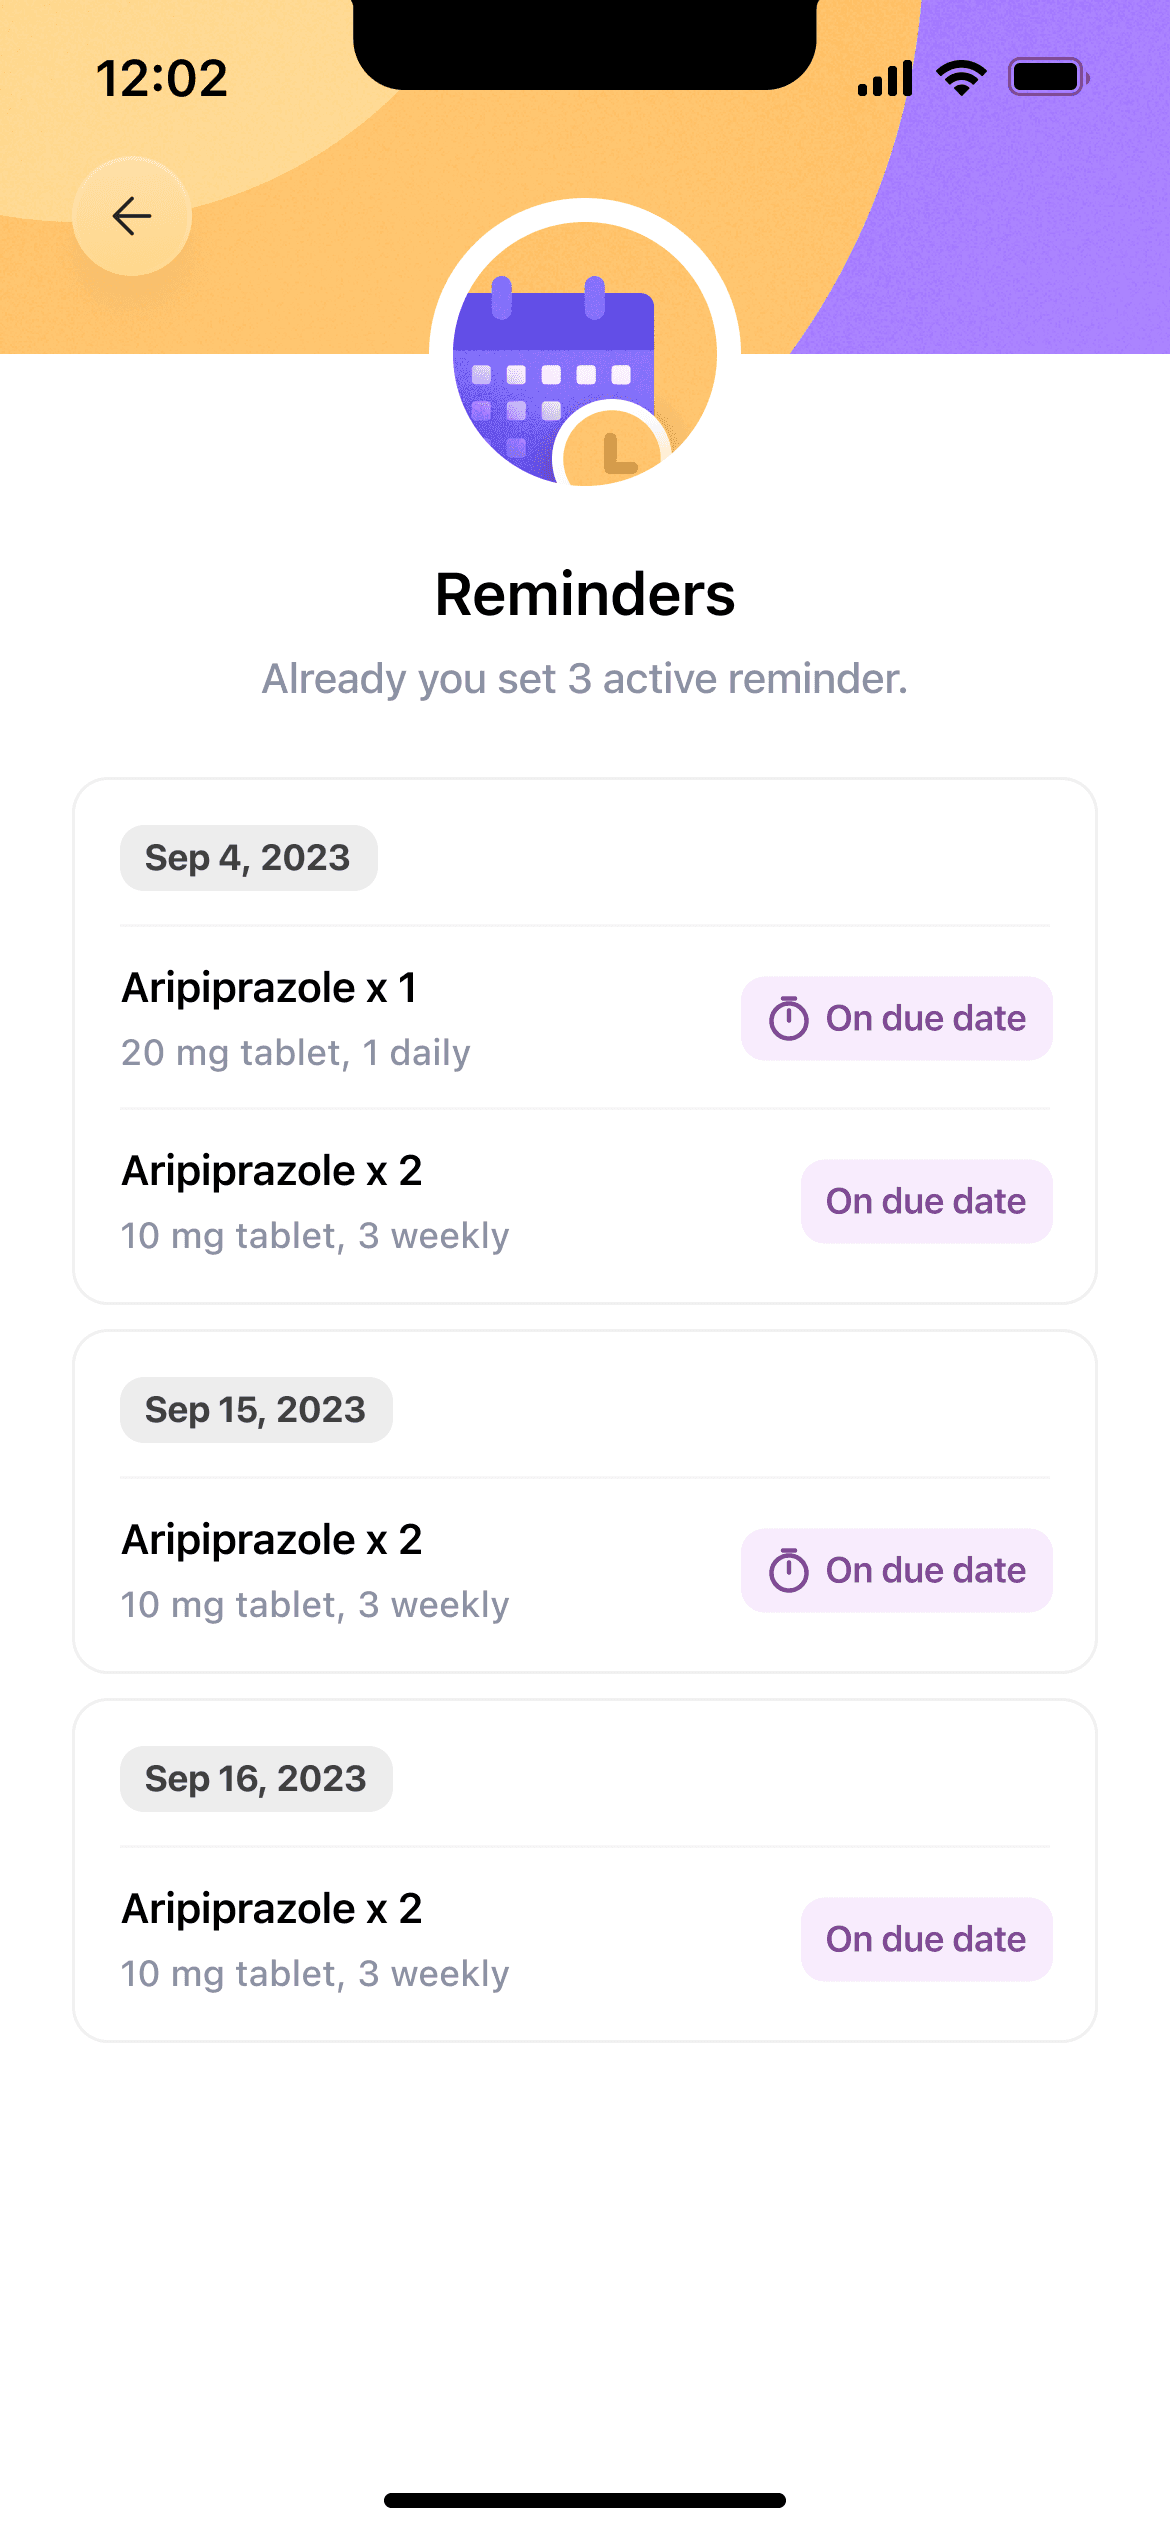Tap the cellular signal bars icon

pos(885,78)
